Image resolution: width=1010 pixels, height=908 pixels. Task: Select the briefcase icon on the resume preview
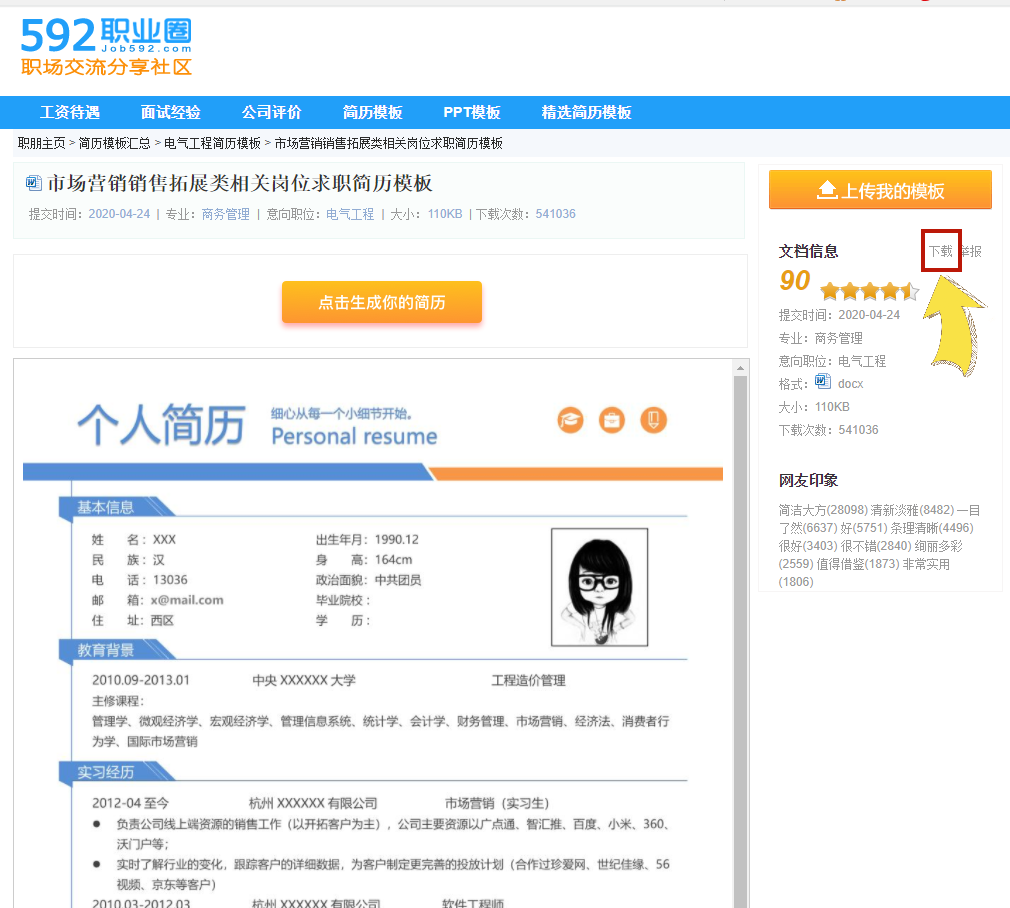[612, 421]
